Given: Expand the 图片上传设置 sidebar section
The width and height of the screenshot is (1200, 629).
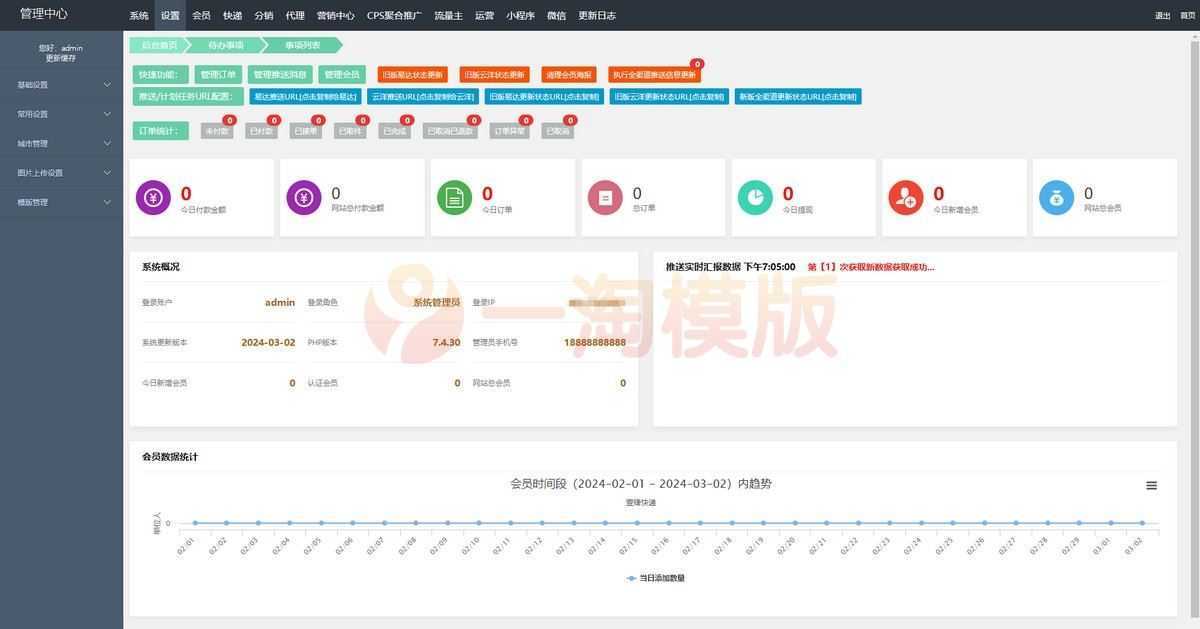Looking at the screenshot, I should [x=61, y=172].
